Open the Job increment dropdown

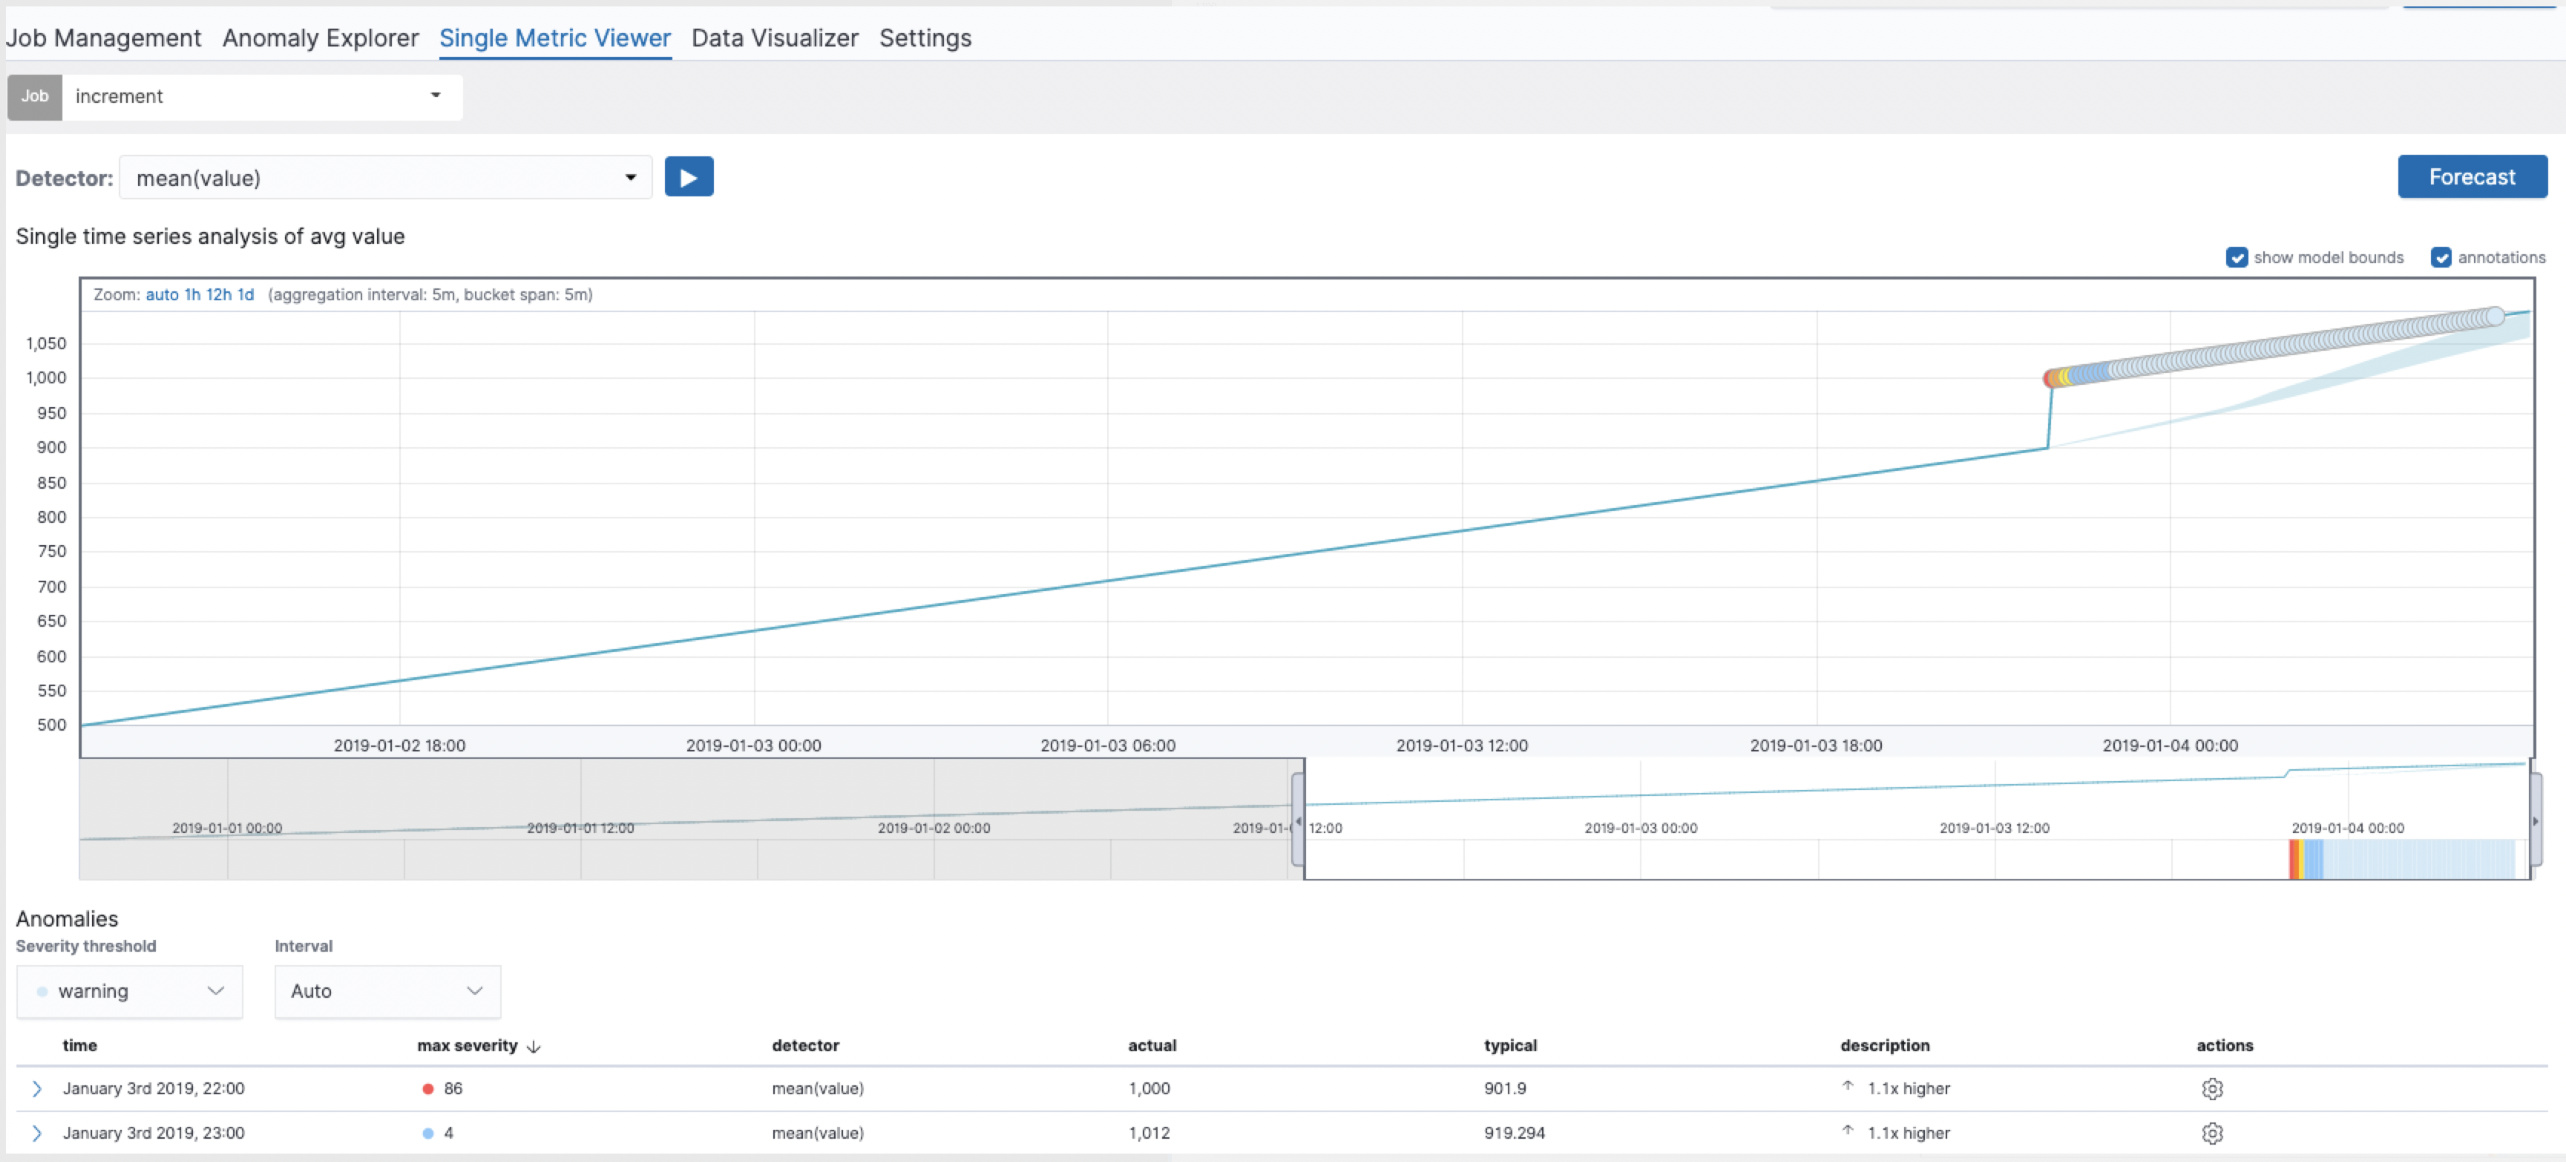[x=260, y=97]
